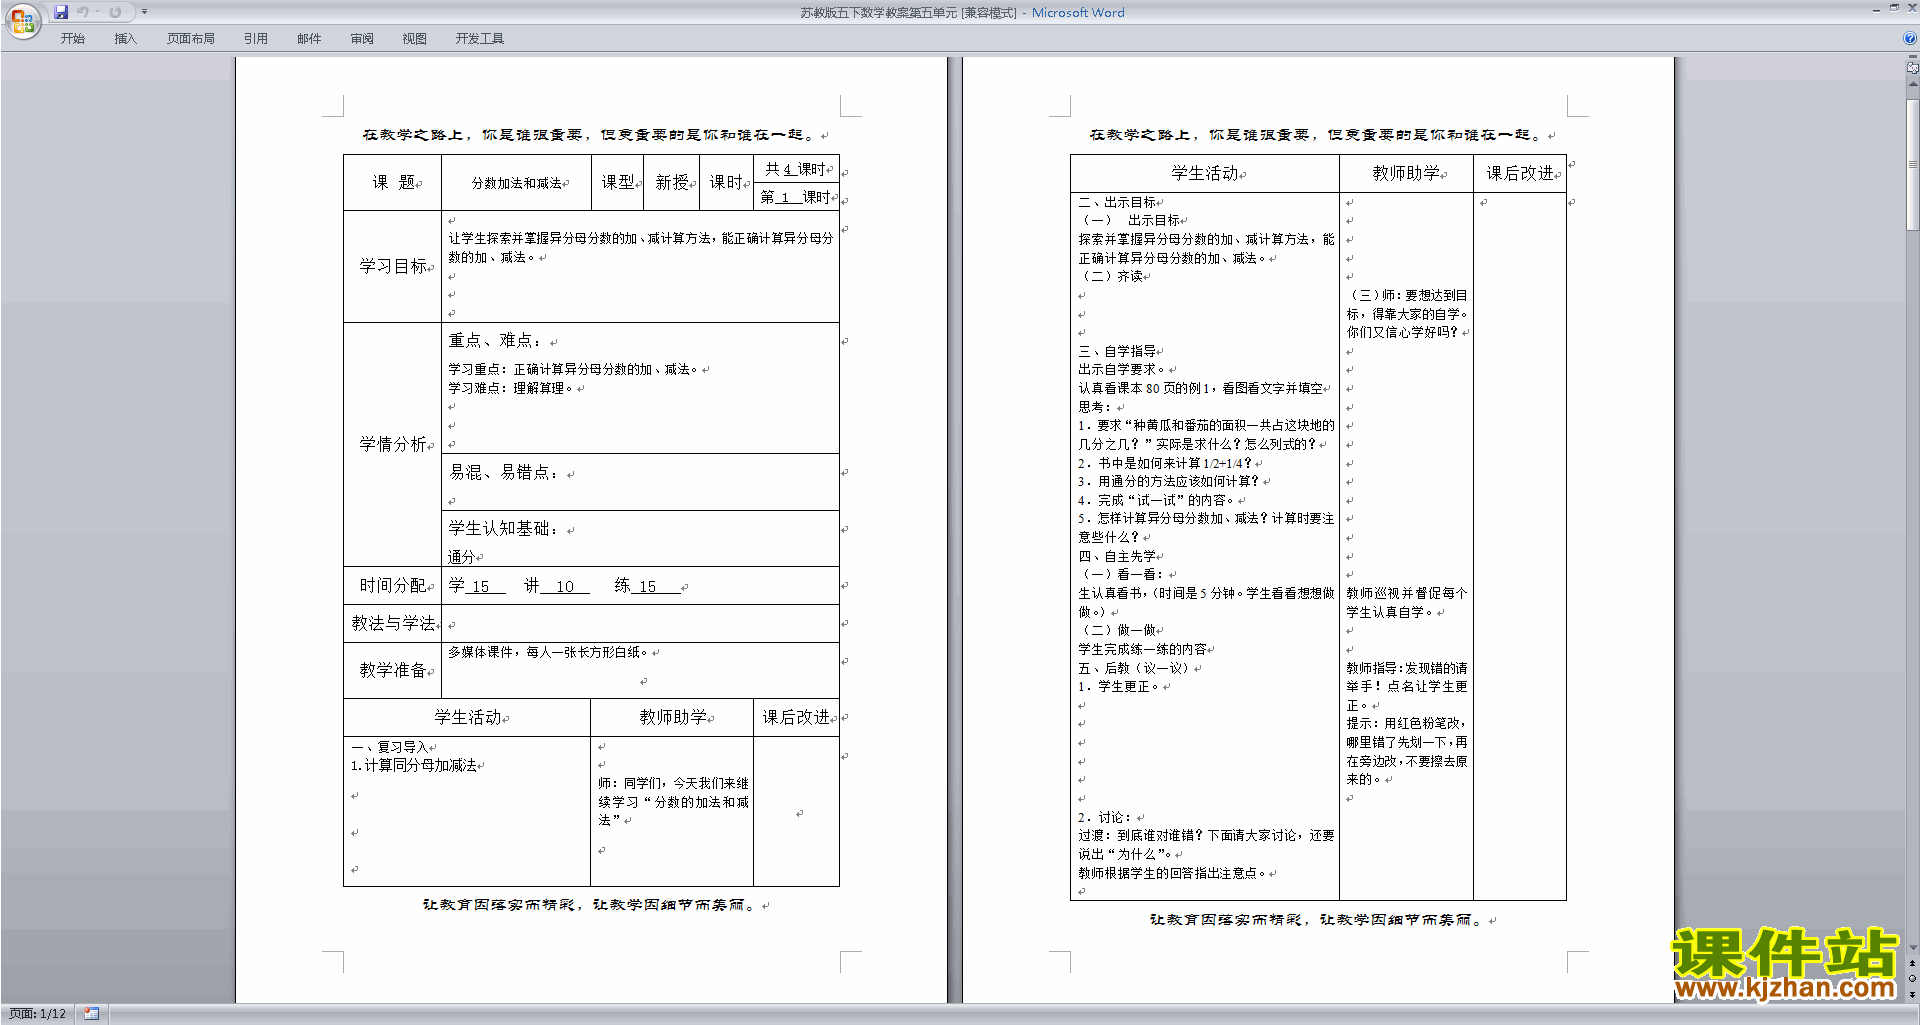Click the Undo arrow icon

tap(83, 12)
